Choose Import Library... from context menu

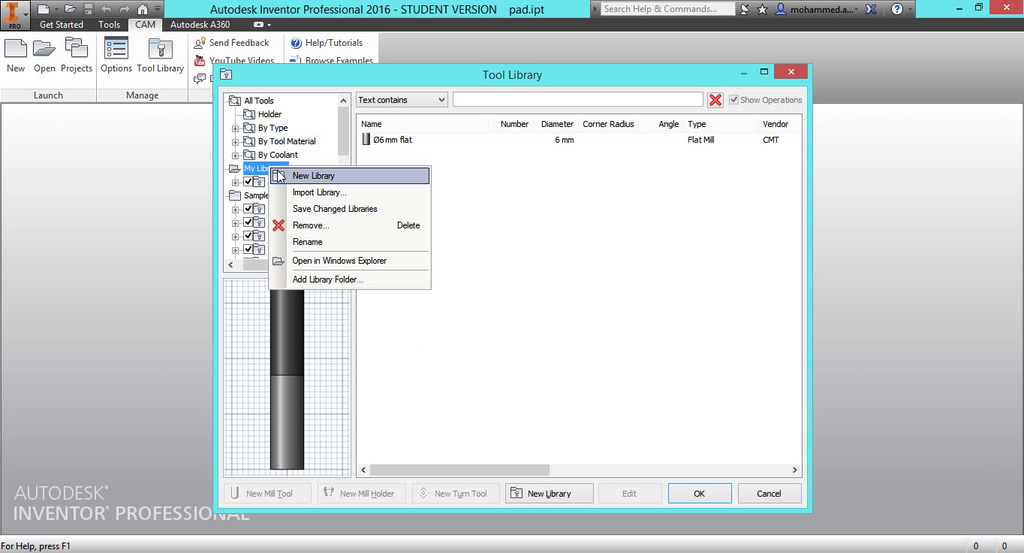[x=350, y=193]
